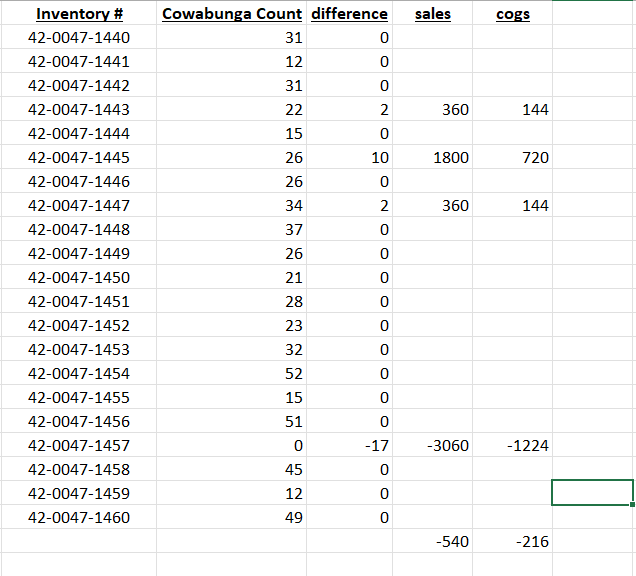
Task: Click inventory cell 42-0047-1450
Action: [79, 277]
